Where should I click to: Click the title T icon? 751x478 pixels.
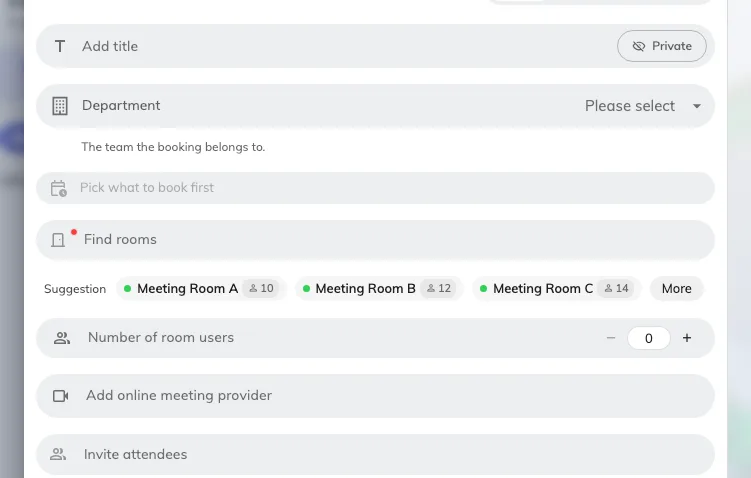click(60, 46)
